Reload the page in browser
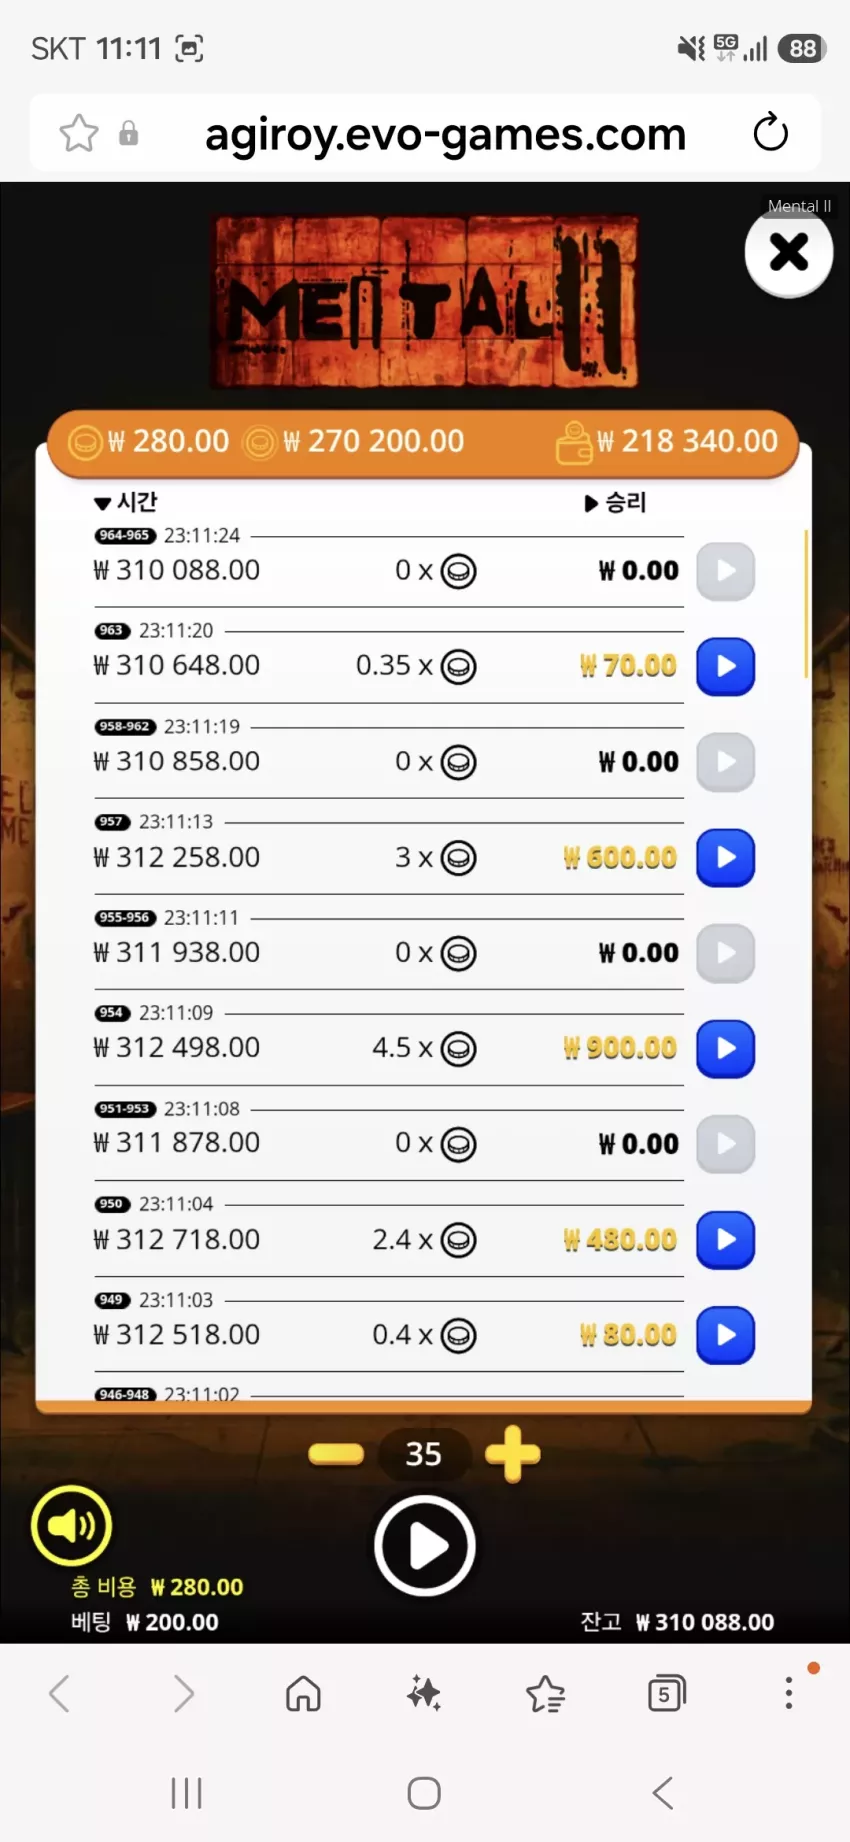The width and height of the screenshot is (850, 1842). tap(770, 133)
